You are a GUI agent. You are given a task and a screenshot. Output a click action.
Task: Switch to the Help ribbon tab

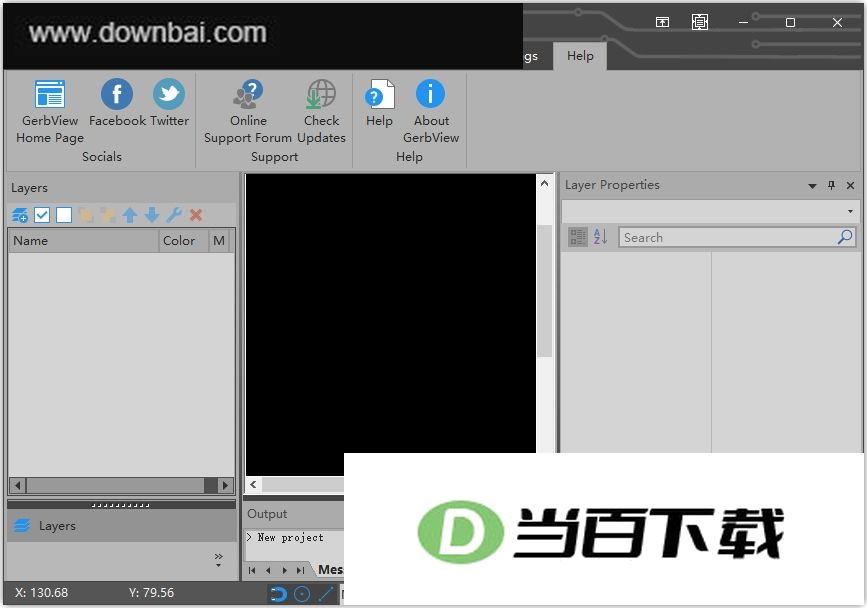coord(580,56)
